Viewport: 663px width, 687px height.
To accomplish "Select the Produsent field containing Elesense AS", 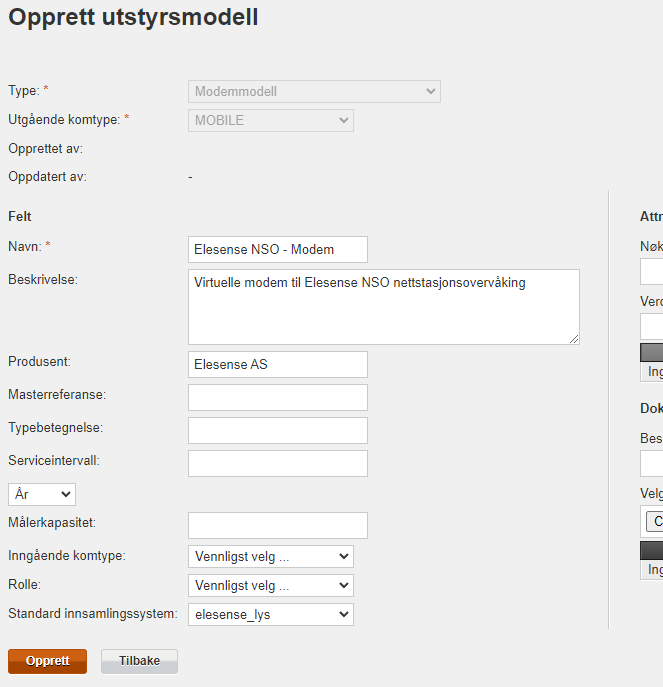I will click(277, 365).
